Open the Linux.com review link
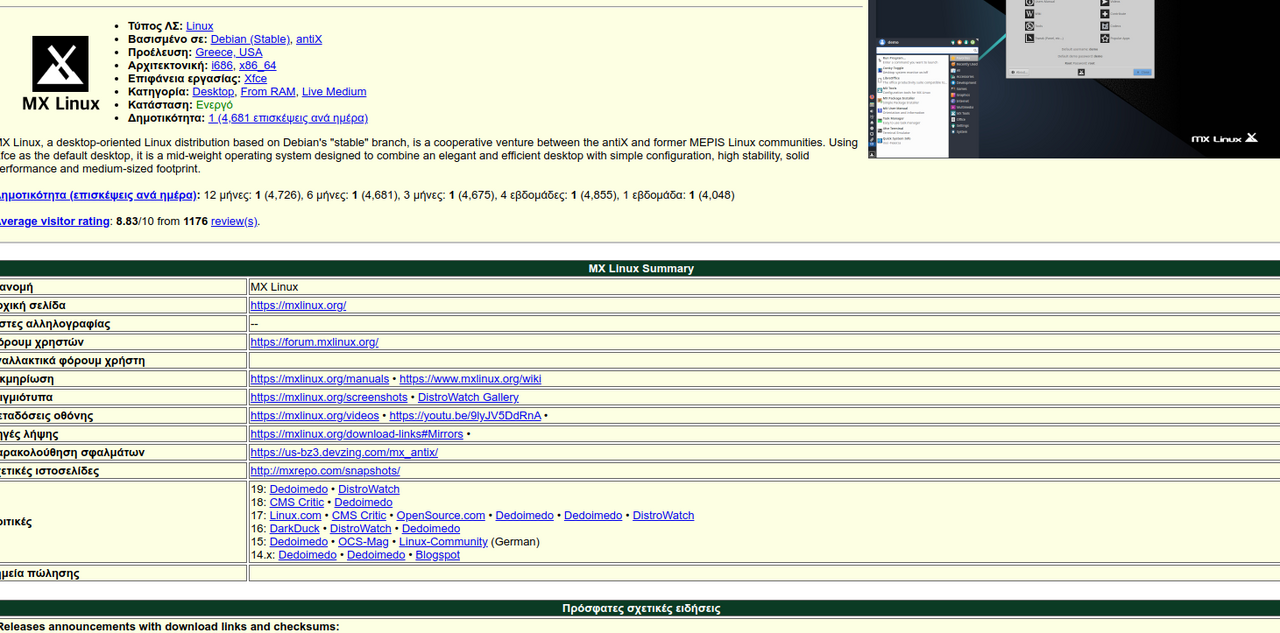Image resolution: width=1280 pixels, height=633 pixels. pyautogui.click(x=295, y=515)
